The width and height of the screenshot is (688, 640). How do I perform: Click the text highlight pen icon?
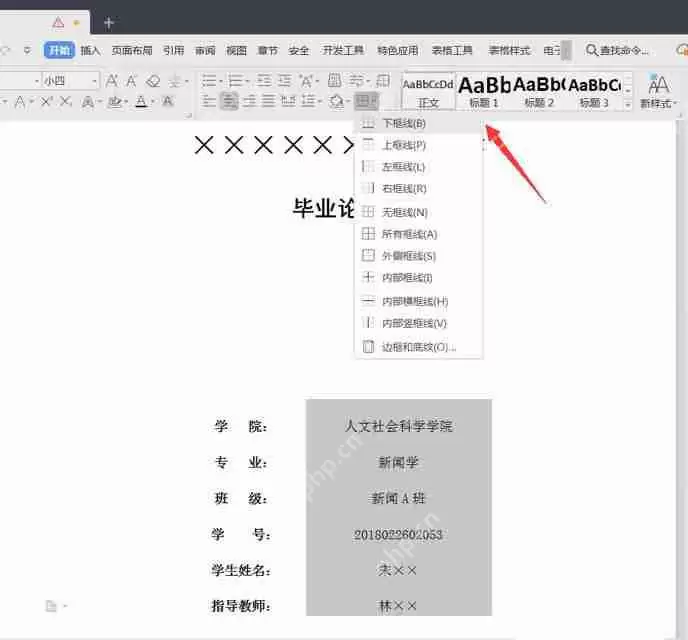tap(115, 102)
